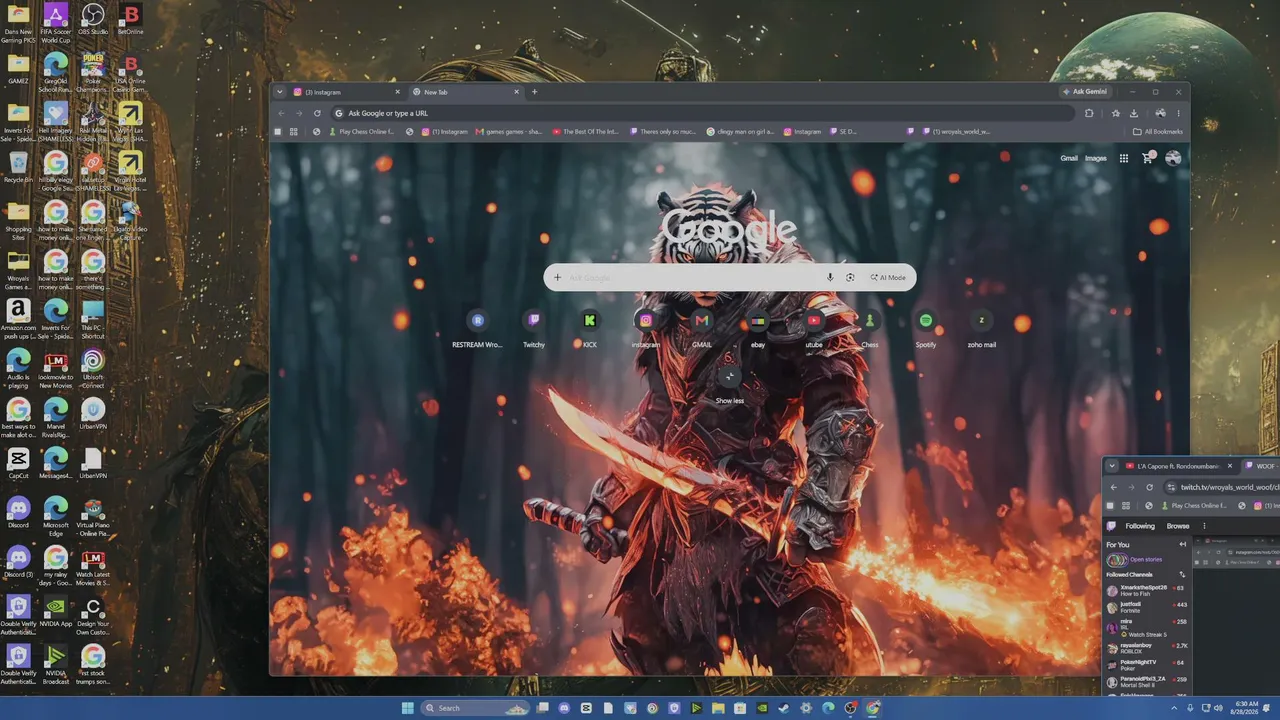The width and height of the screenshot is (1280, 720).
Task: Open the Images link on New Tab
Action: [1096, 158]
